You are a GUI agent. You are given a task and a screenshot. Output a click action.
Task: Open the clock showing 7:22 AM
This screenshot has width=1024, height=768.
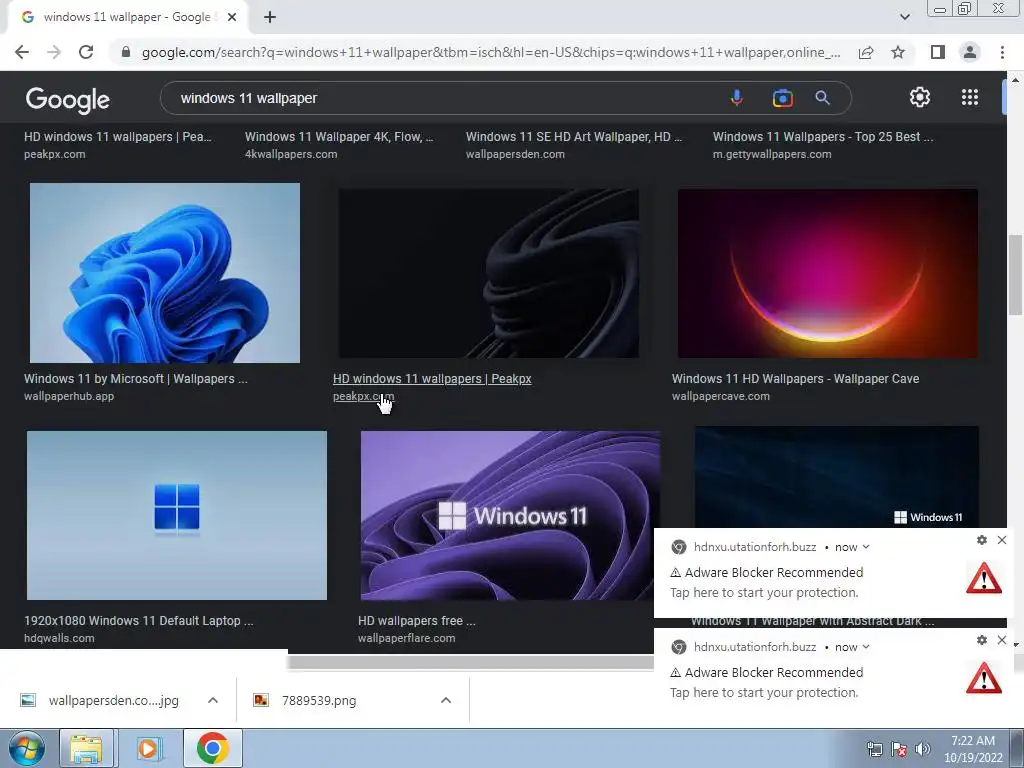(x=973, y=749)
